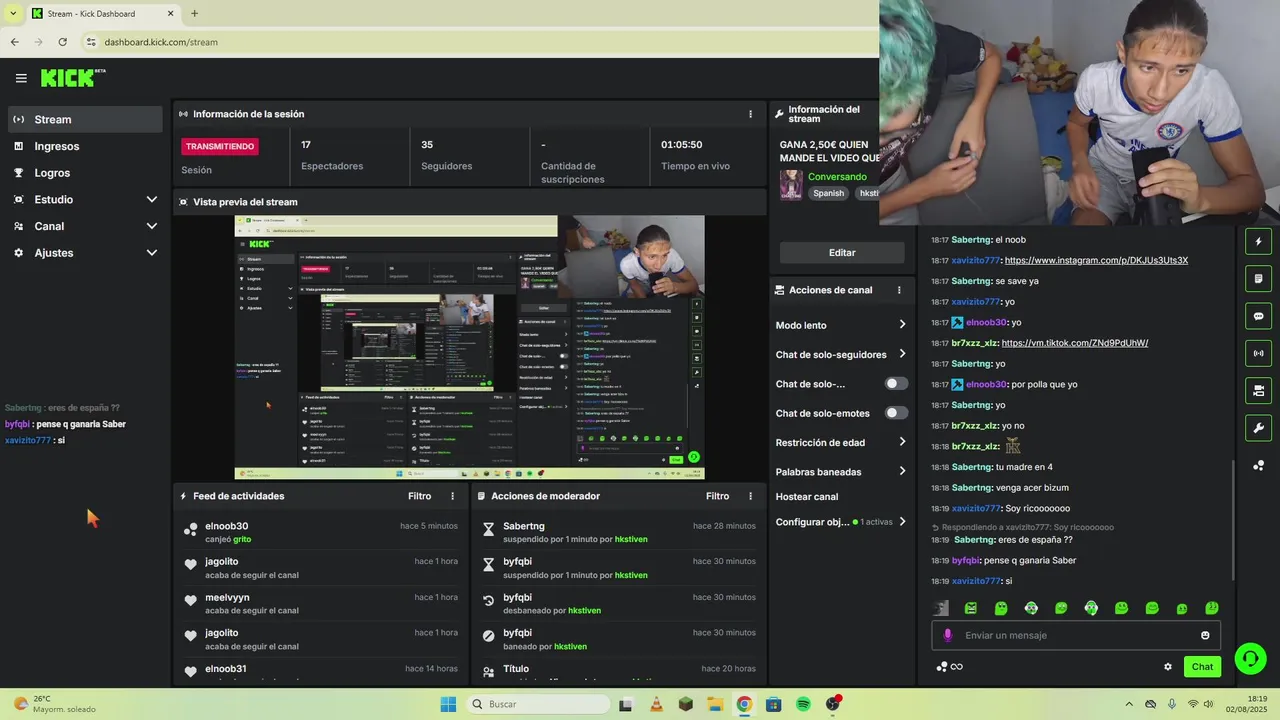Click the lightning bolt sidebar icon
This screenshot has height=720, width=1280.
click(1258, 241)
